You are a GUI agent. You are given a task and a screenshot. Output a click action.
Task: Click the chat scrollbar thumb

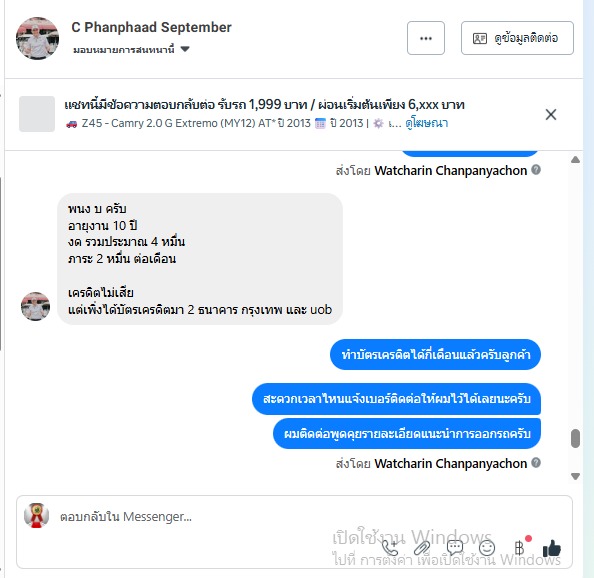pos(575,438)
